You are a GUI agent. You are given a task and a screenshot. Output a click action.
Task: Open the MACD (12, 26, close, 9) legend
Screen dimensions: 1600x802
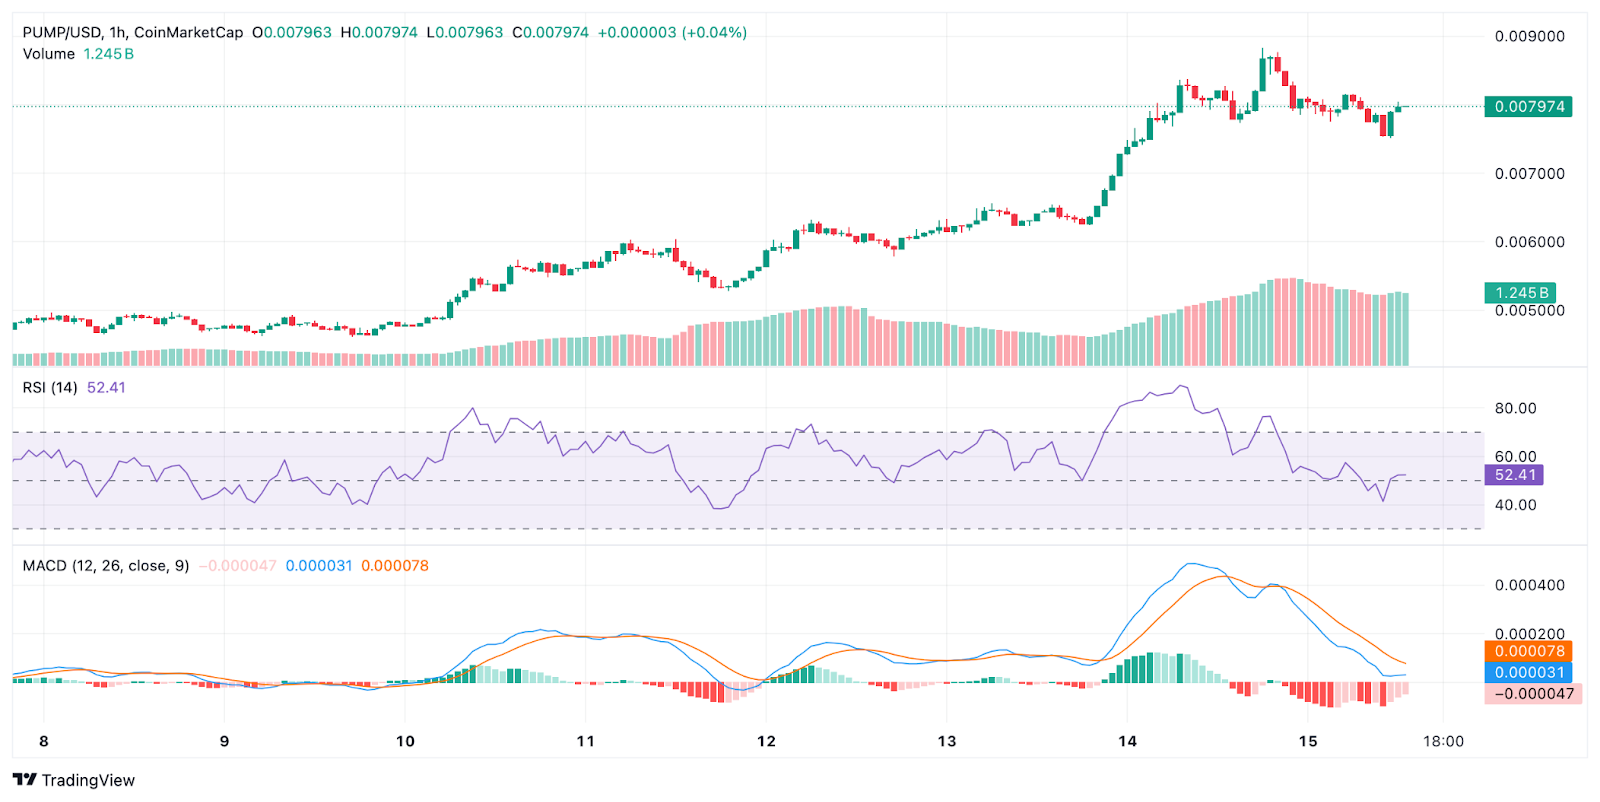(x=106, y=566)
